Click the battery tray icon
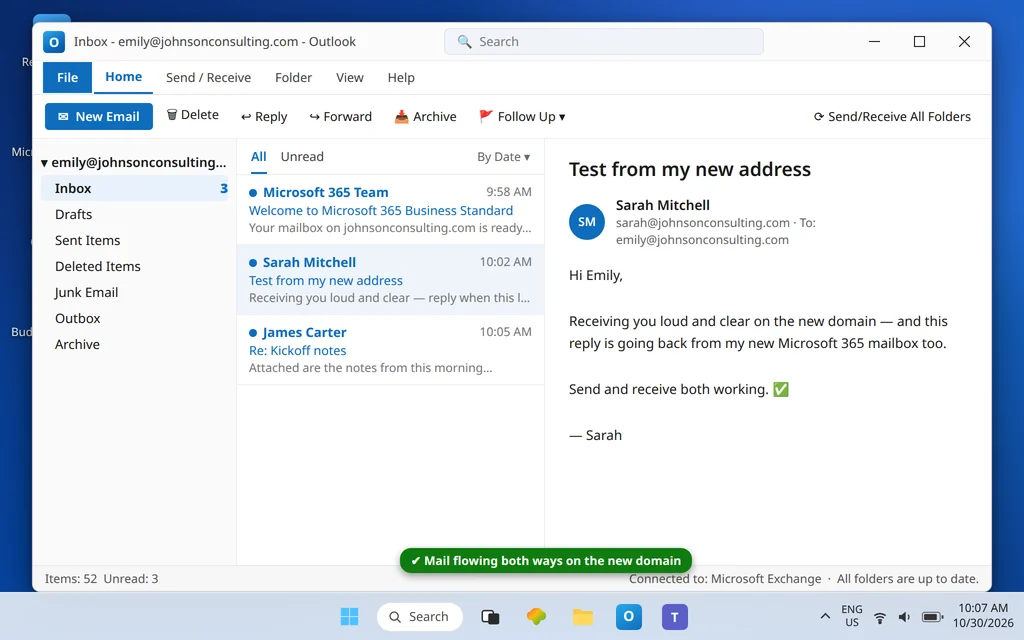The height and width of the screenshot is (640, 1024). point(932,617)
